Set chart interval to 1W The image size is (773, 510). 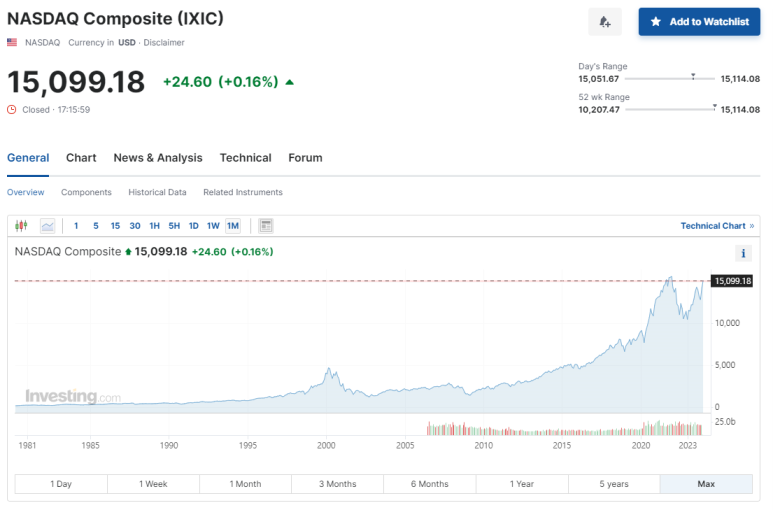213,226
